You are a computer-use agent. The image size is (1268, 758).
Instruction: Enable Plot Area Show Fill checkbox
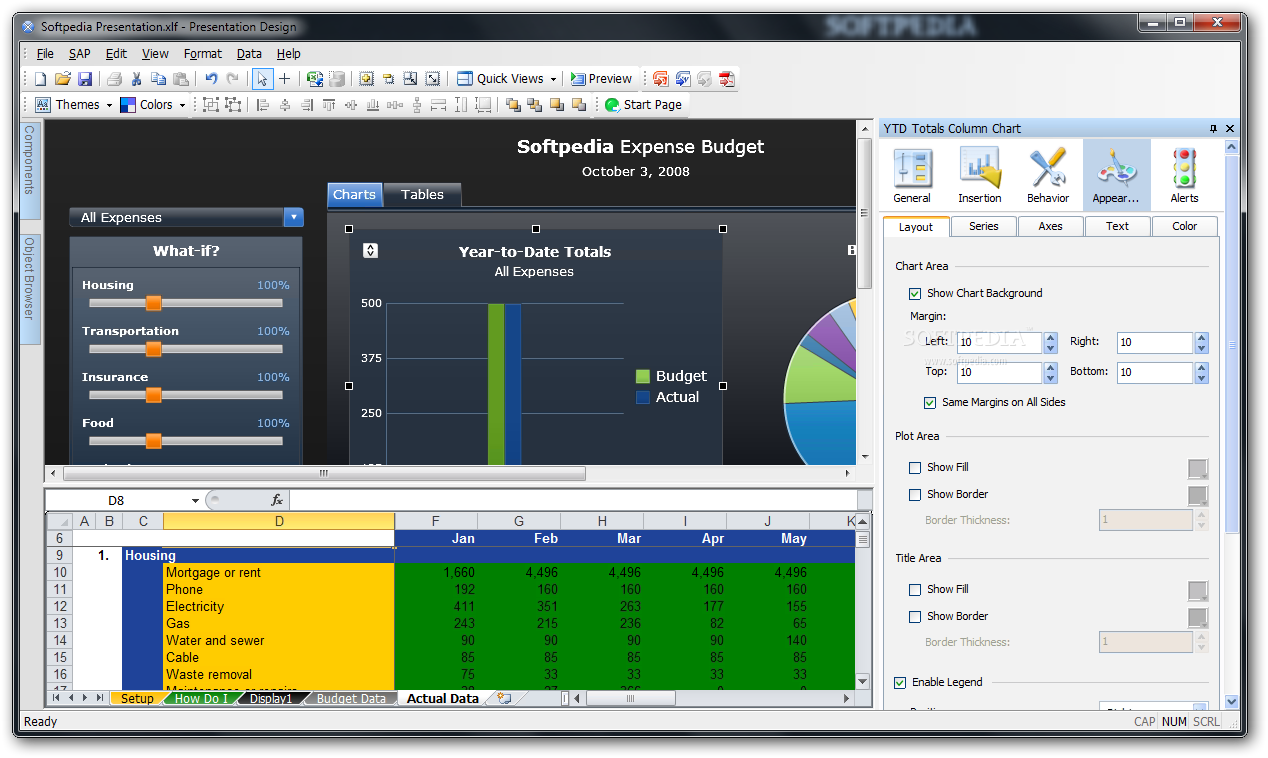tap(915, 467)
